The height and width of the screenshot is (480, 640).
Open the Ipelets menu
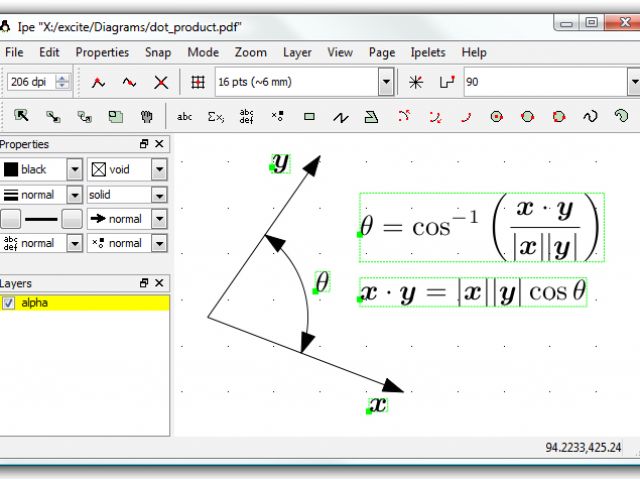[x=430, y=52]
